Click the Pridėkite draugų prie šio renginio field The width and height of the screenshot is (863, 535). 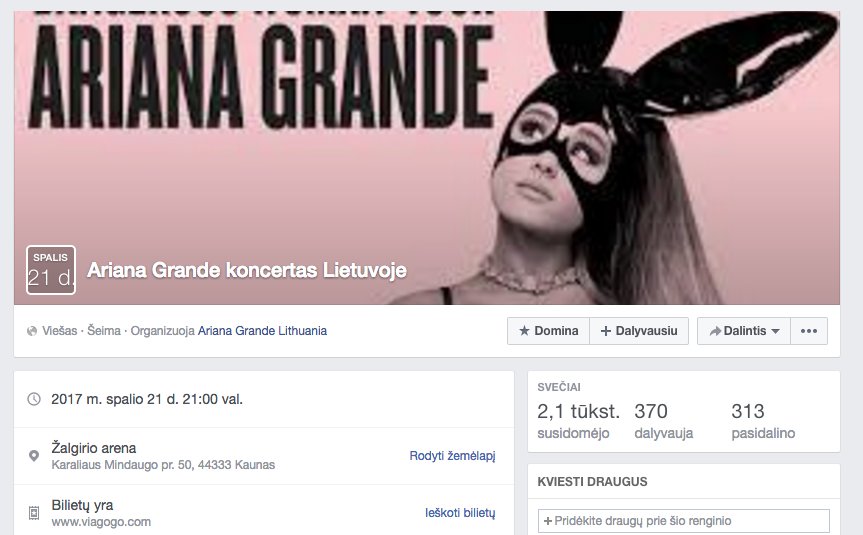coord(684,521)
